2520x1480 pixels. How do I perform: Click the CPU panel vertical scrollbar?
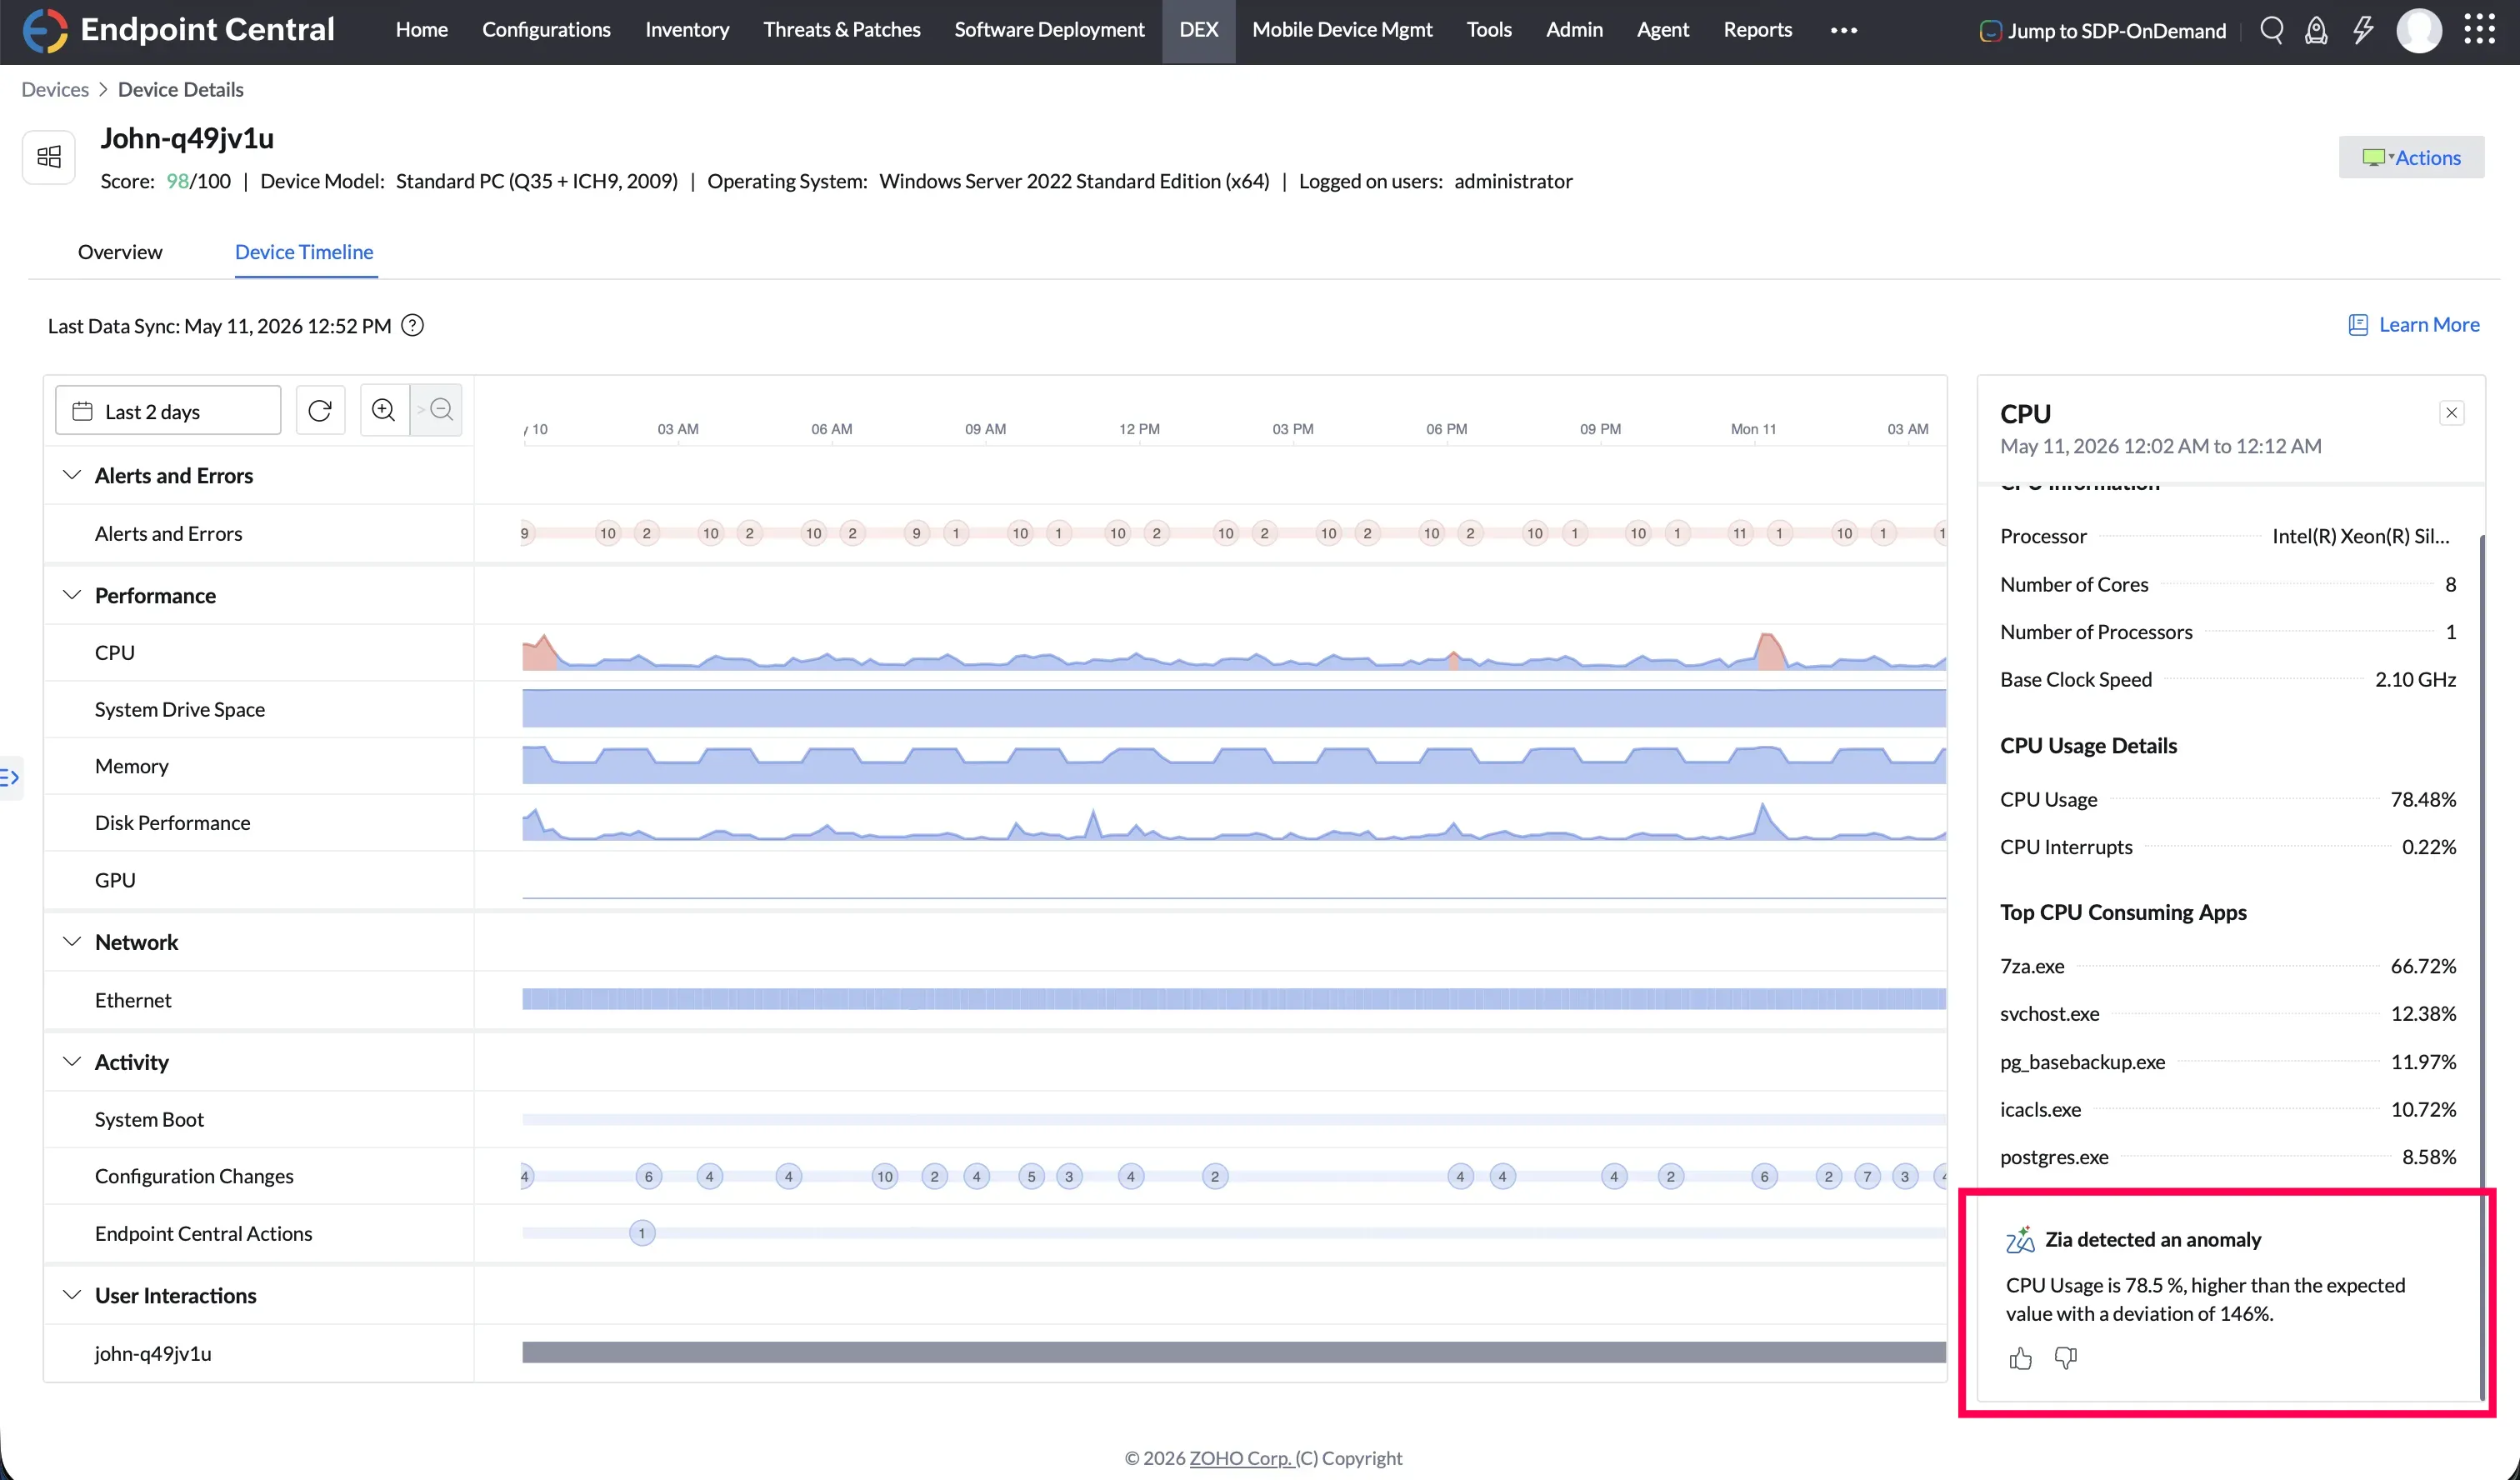[x=2482, y=968]
